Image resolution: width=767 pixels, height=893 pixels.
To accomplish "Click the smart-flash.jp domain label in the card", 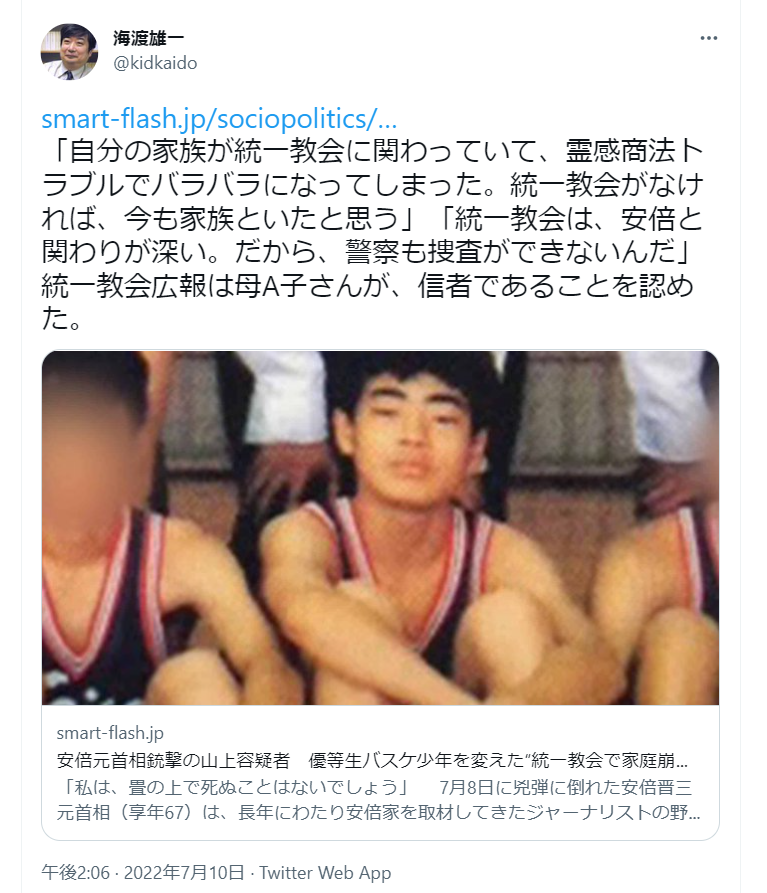I will 110,733.
